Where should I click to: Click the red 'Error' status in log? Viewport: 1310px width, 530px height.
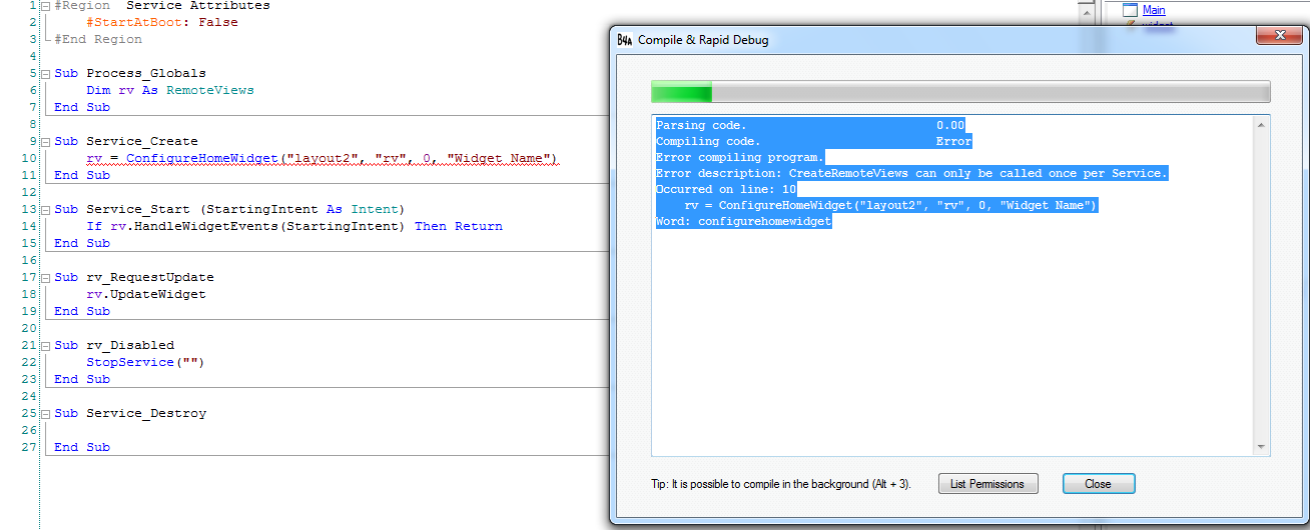(x=954, y=142)
